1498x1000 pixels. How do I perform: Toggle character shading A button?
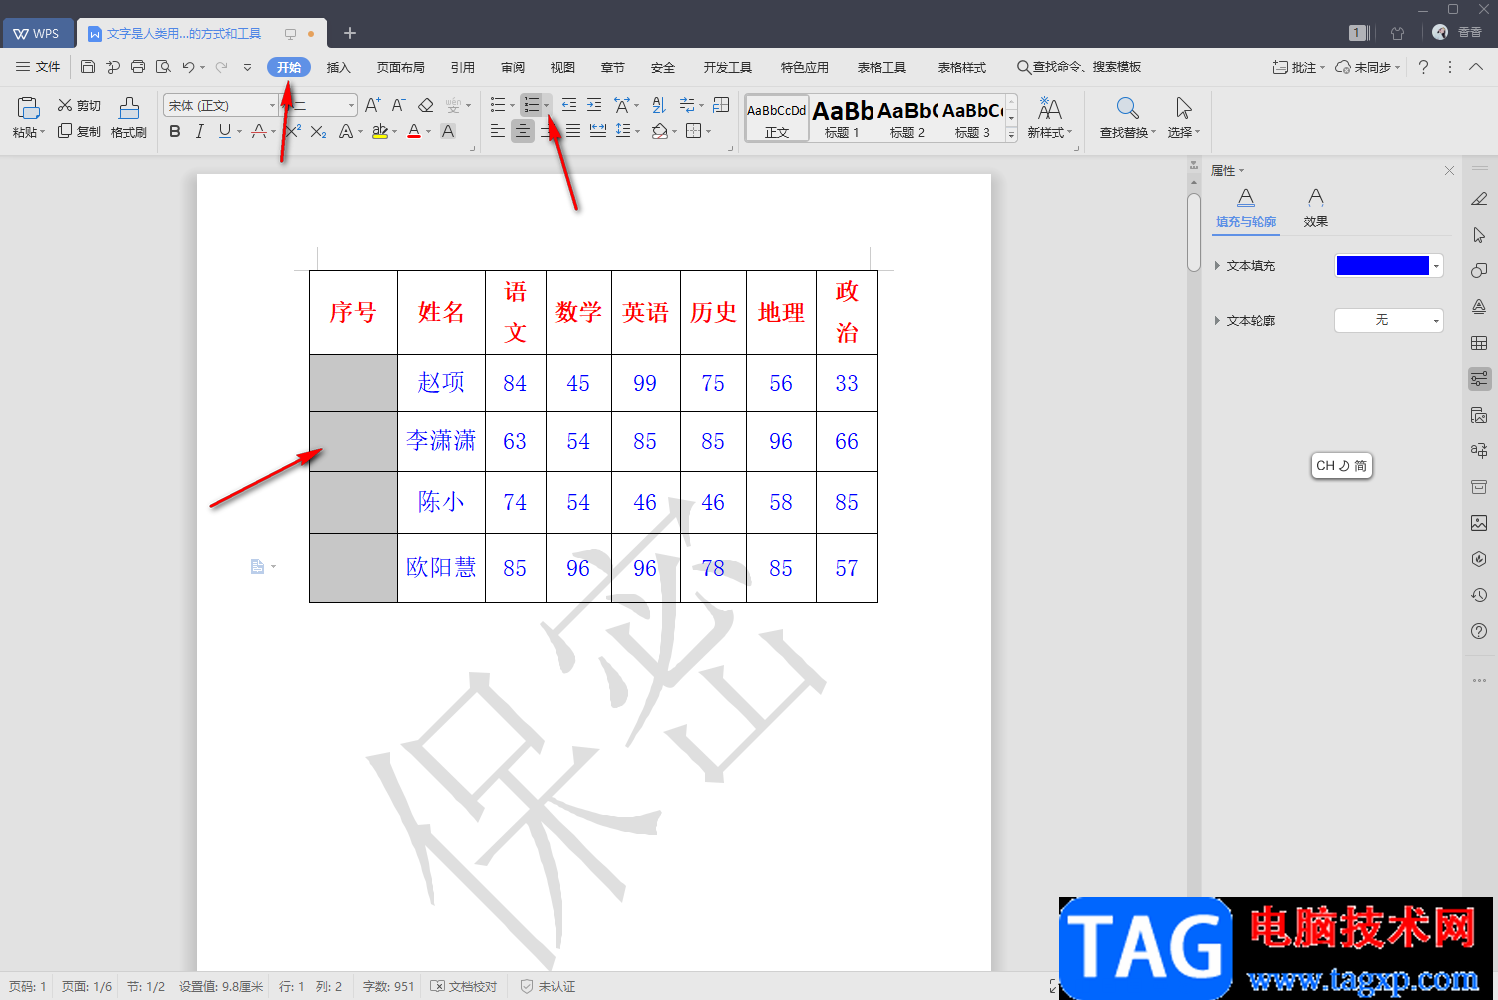point(448,131)
